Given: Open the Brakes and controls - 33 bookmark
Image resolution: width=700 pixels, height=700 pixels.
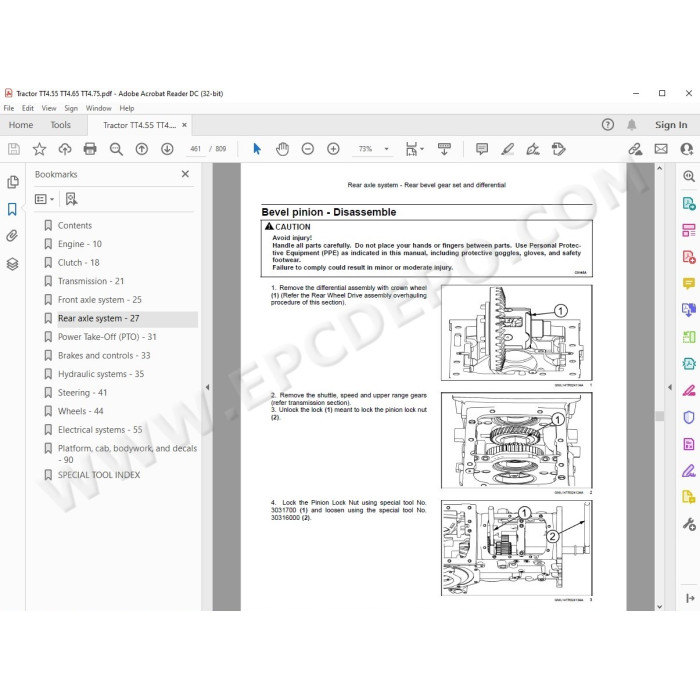Looking at the screenshot, I should [x=104, y=356].
